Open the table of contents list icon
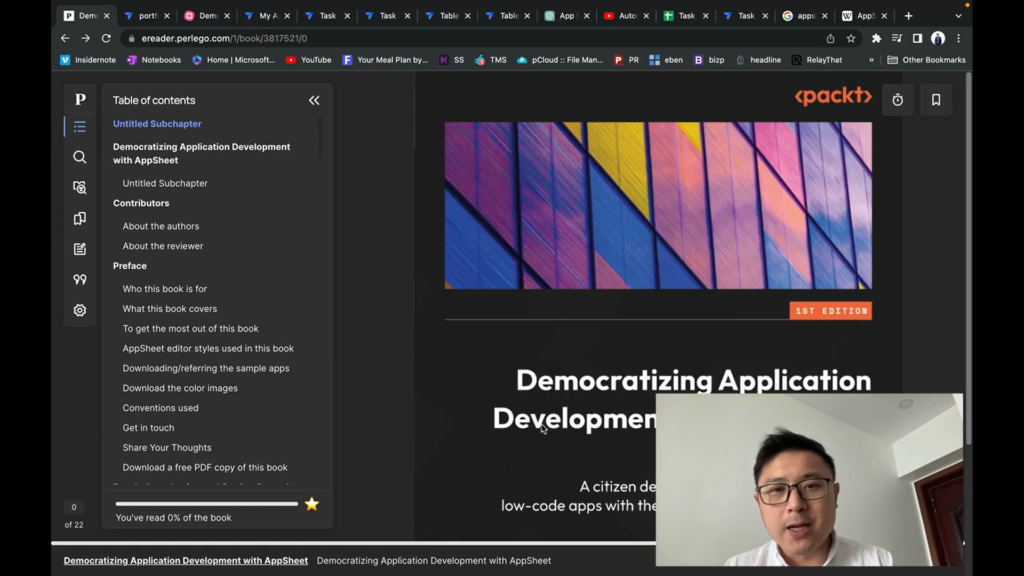 coord(80,127)
